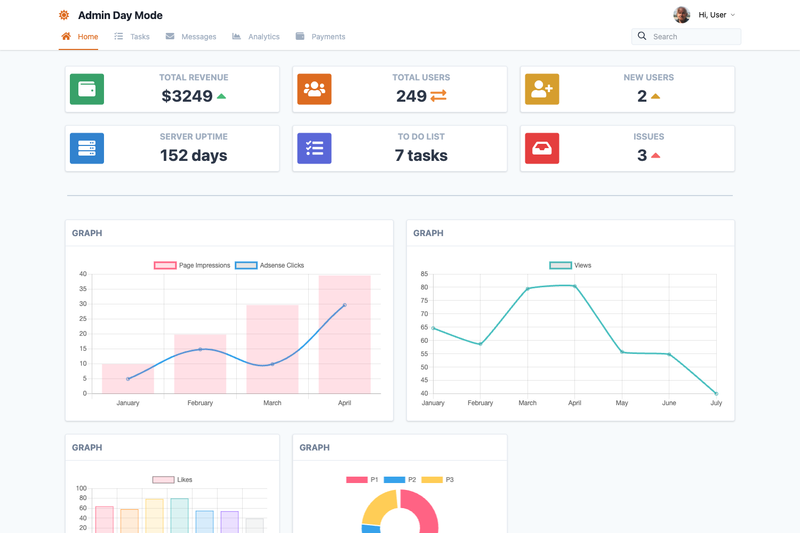Viewport: 800px width, 533px height.
Task: Click the $3249 revenue value
Action: (x=187, y=96)
